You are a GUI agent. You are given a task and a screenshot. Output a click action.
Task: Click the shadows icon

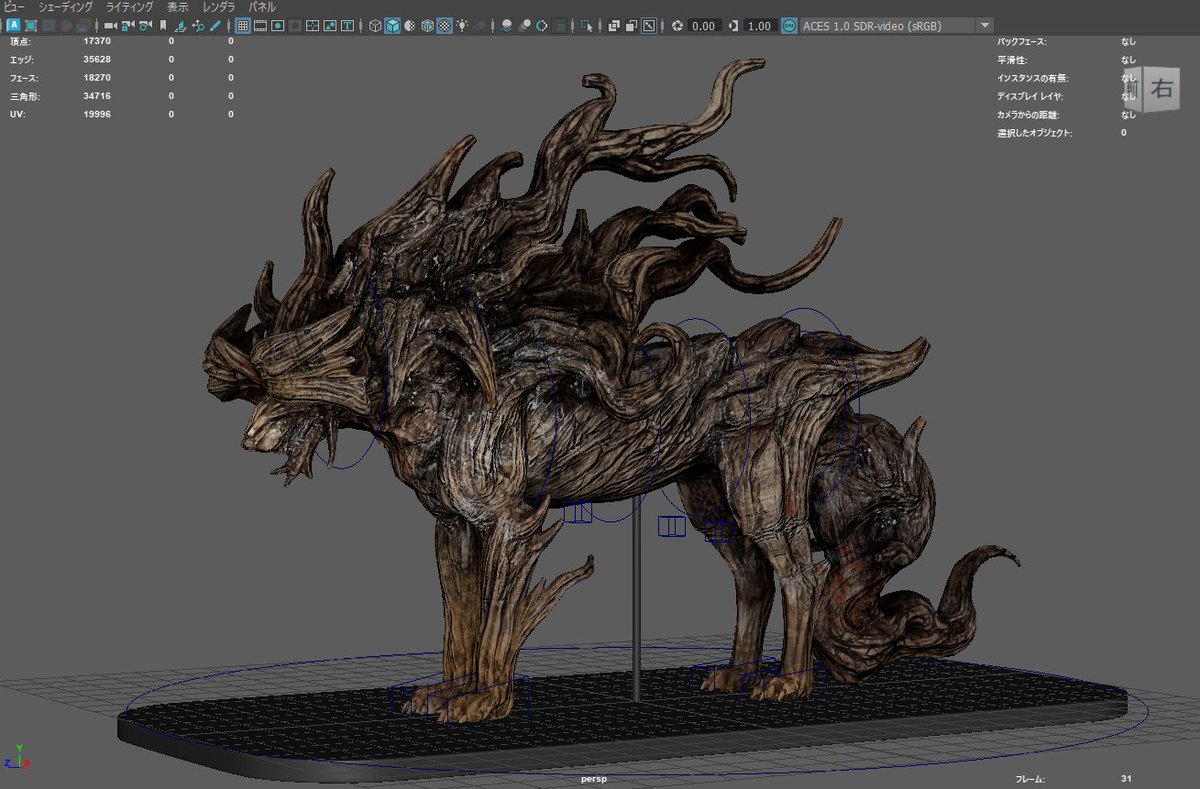pyautogui.click(x=481, y=25)
